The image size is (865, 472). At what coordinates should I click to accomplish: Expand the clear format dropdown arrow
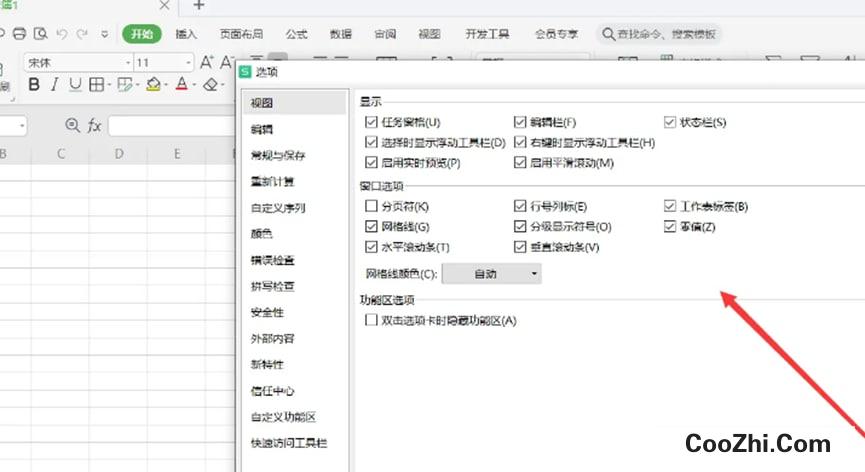coord(222,85)
